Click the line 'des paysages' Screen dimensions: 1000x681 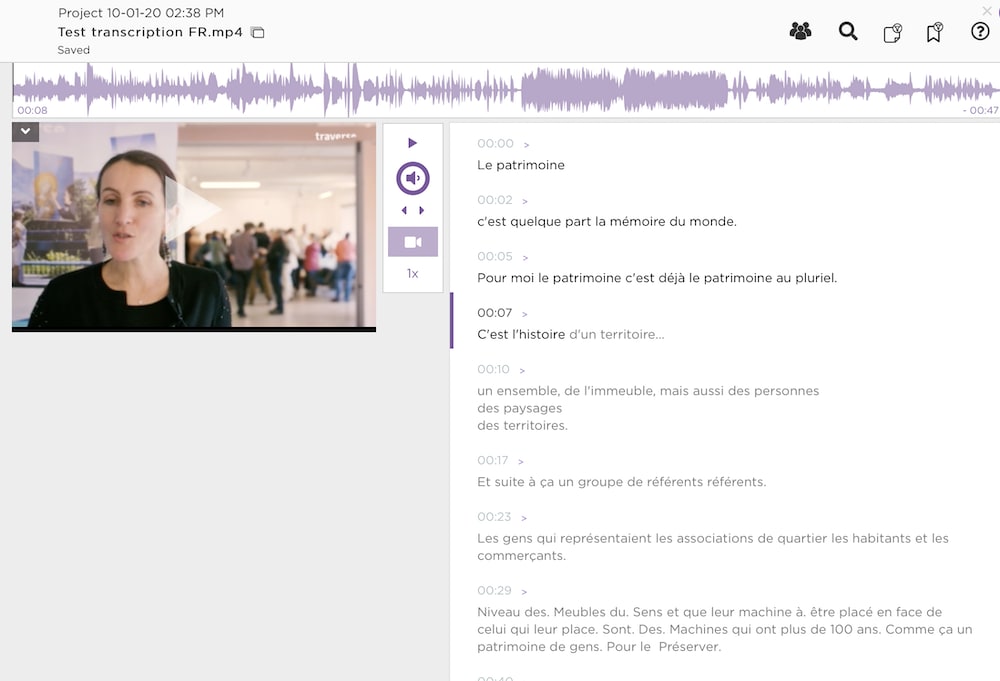pyautogui.click(x=520, y=408)
